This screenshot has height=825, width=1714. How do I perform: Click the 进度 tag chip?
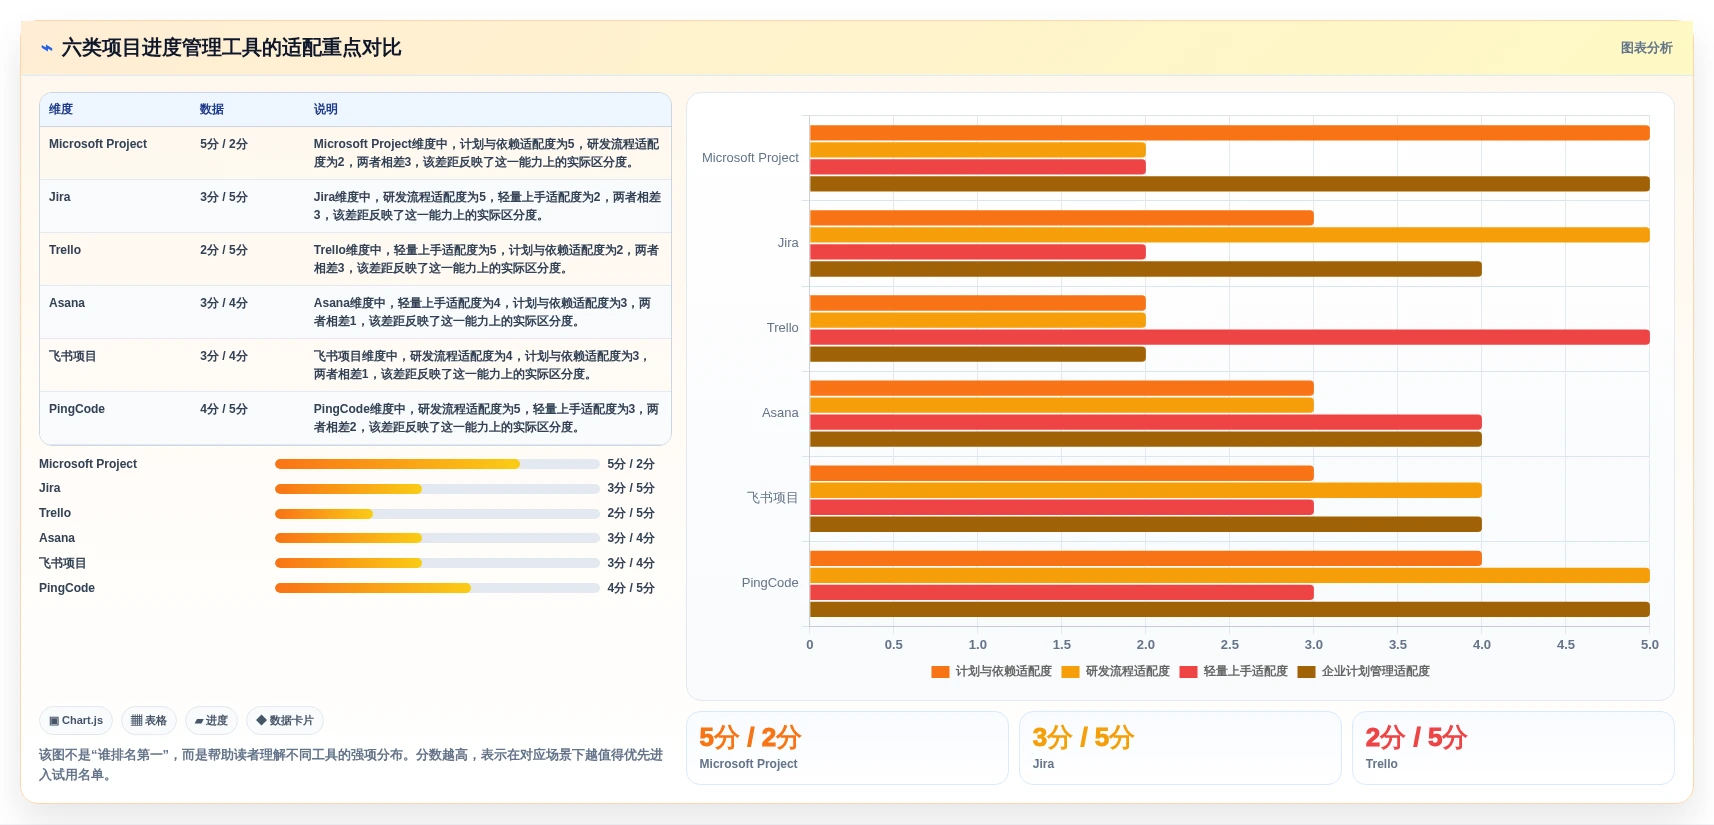tap(211, 720)
